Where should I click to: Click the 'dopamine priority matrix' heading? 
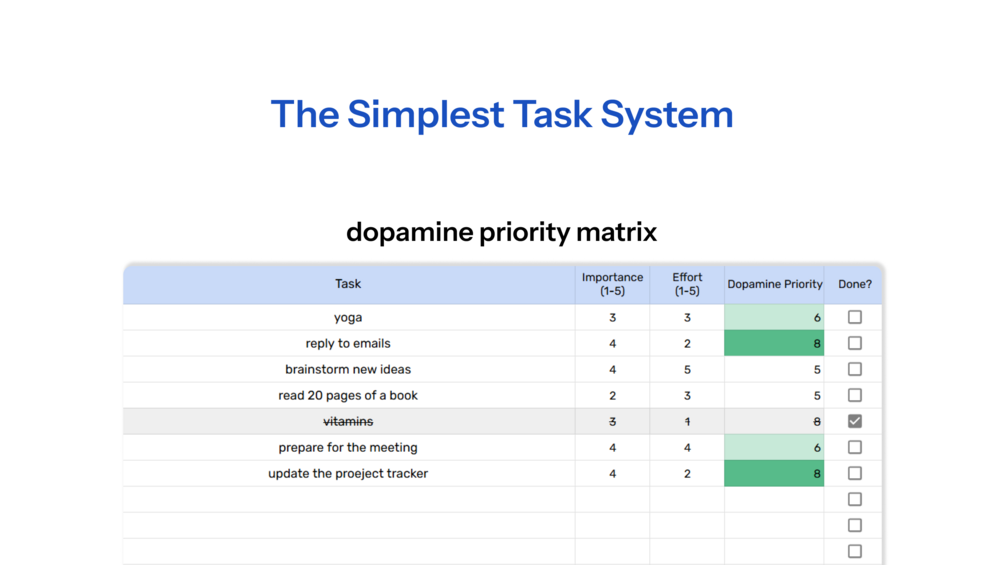(502, 232)
